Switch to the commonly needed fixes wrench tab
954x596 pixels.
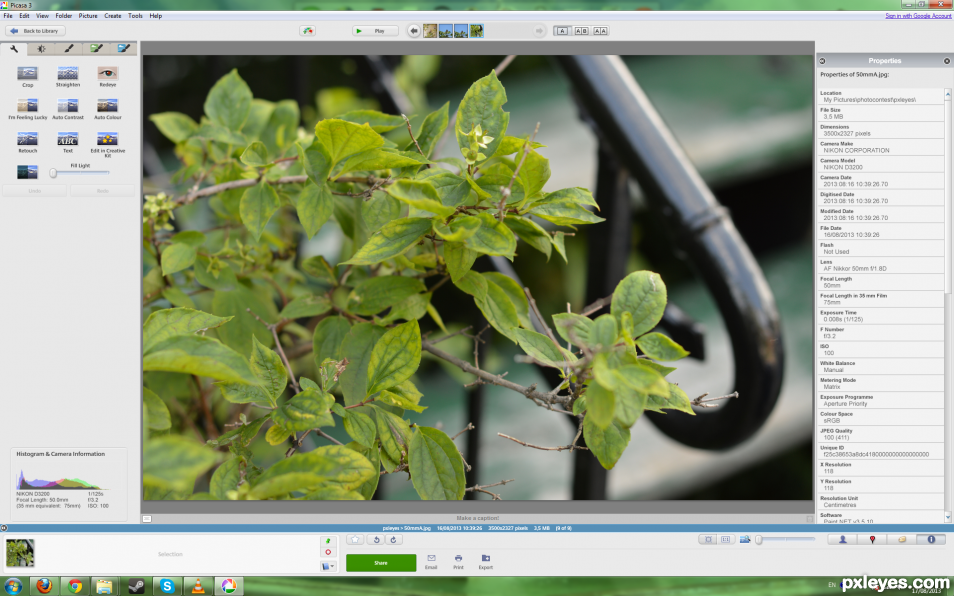click(x=14, y=49)
